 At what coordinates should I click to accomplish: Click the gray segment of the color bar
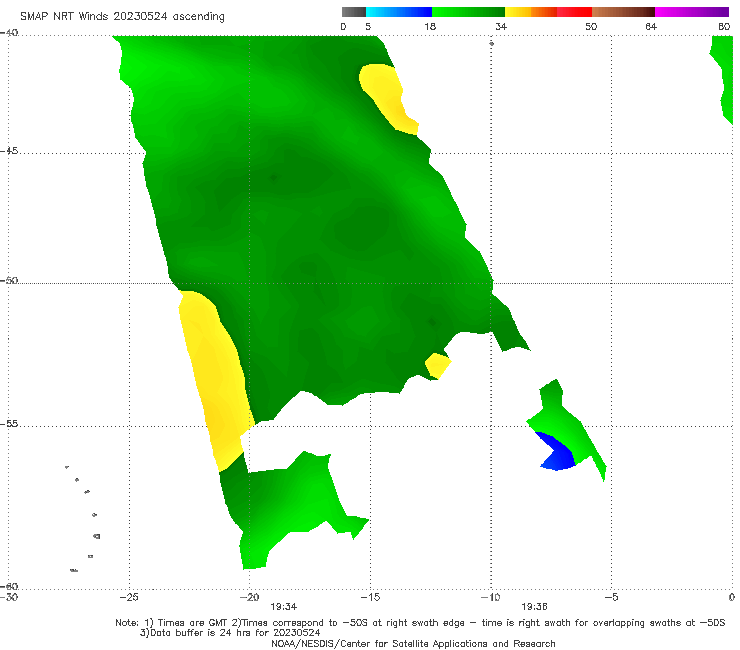pos(354,12)
